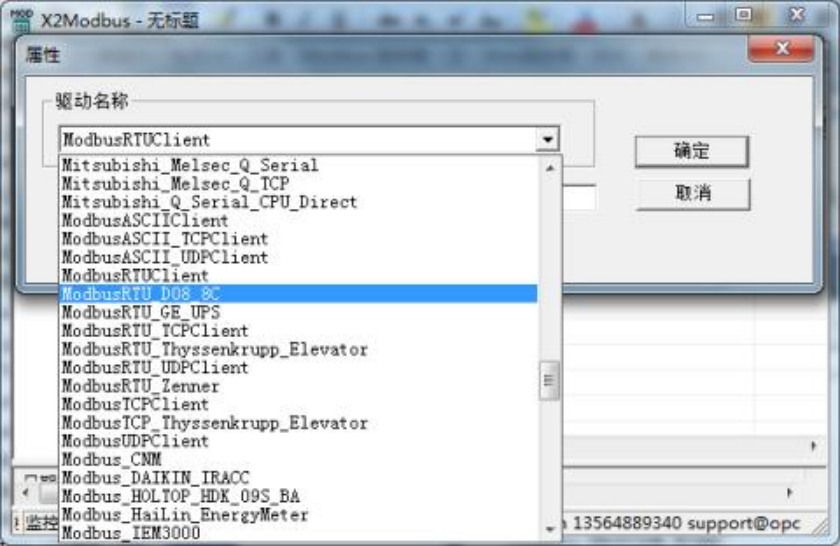Click the 确定 confirm button
Screen dimensions: 840x546
(x=692, y=152)
